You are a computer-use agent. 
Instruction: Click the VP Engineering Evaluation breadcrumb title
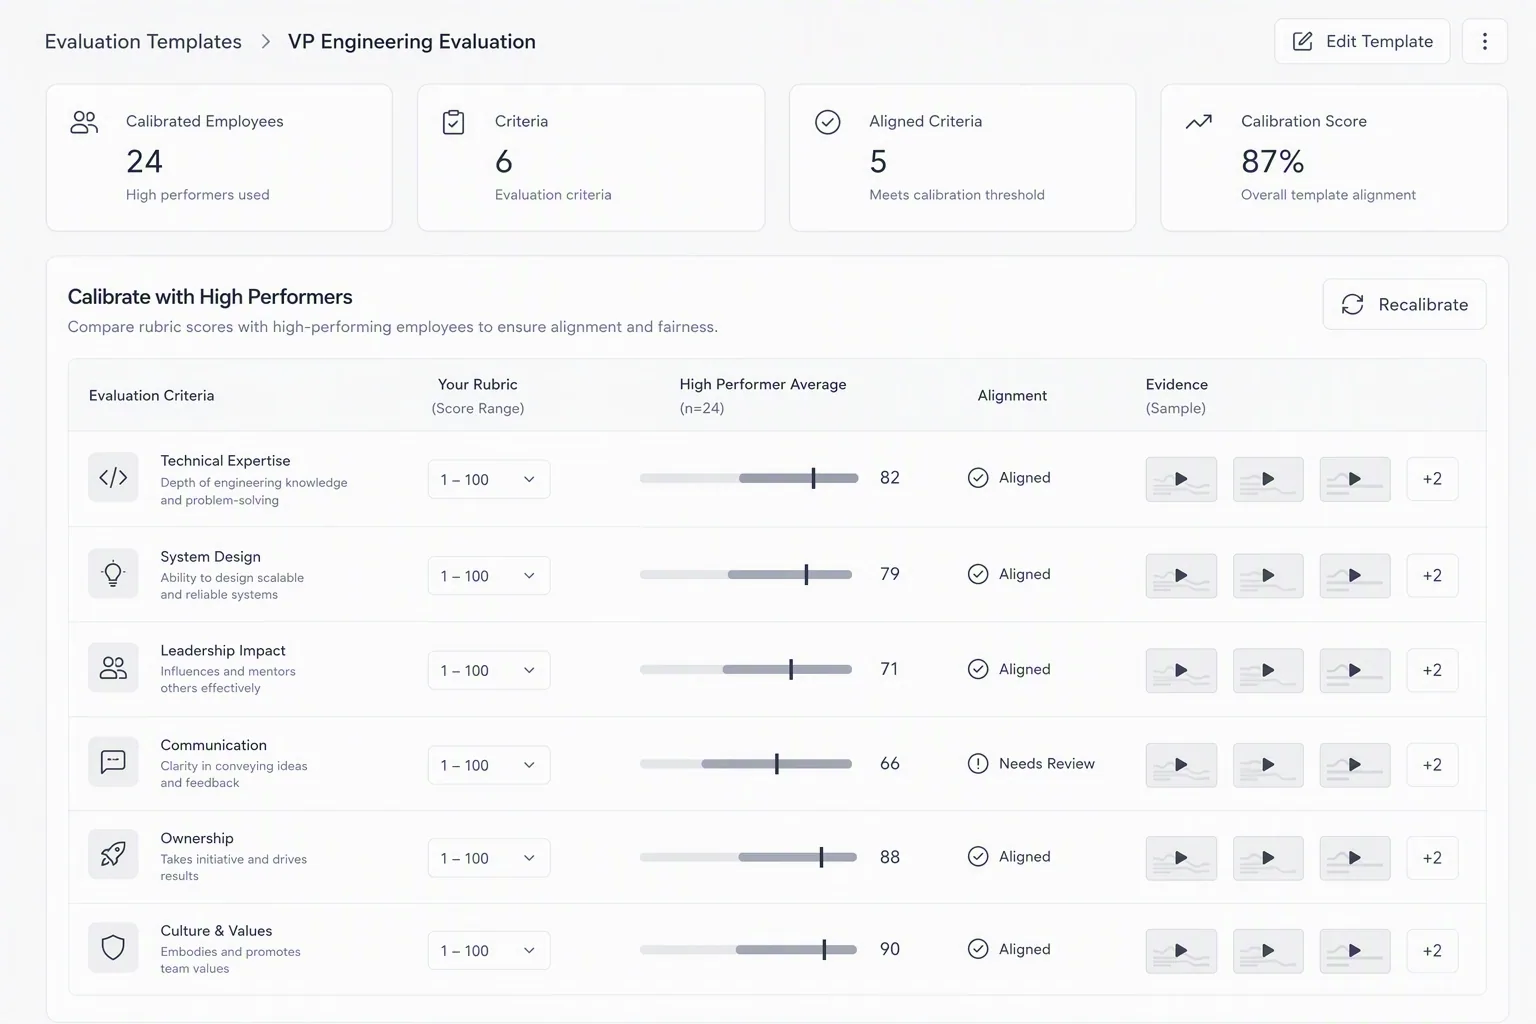(412, 41)
